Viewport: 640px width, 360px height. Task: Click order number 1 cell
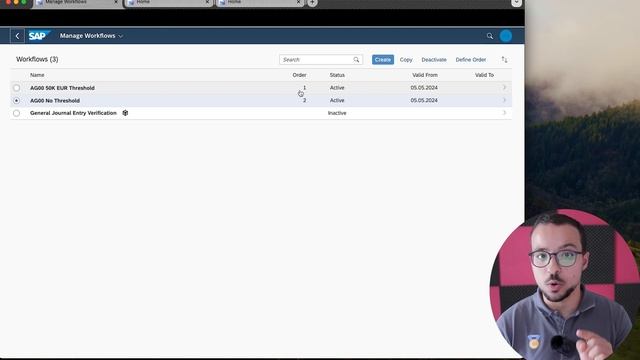tap(304, 87)
